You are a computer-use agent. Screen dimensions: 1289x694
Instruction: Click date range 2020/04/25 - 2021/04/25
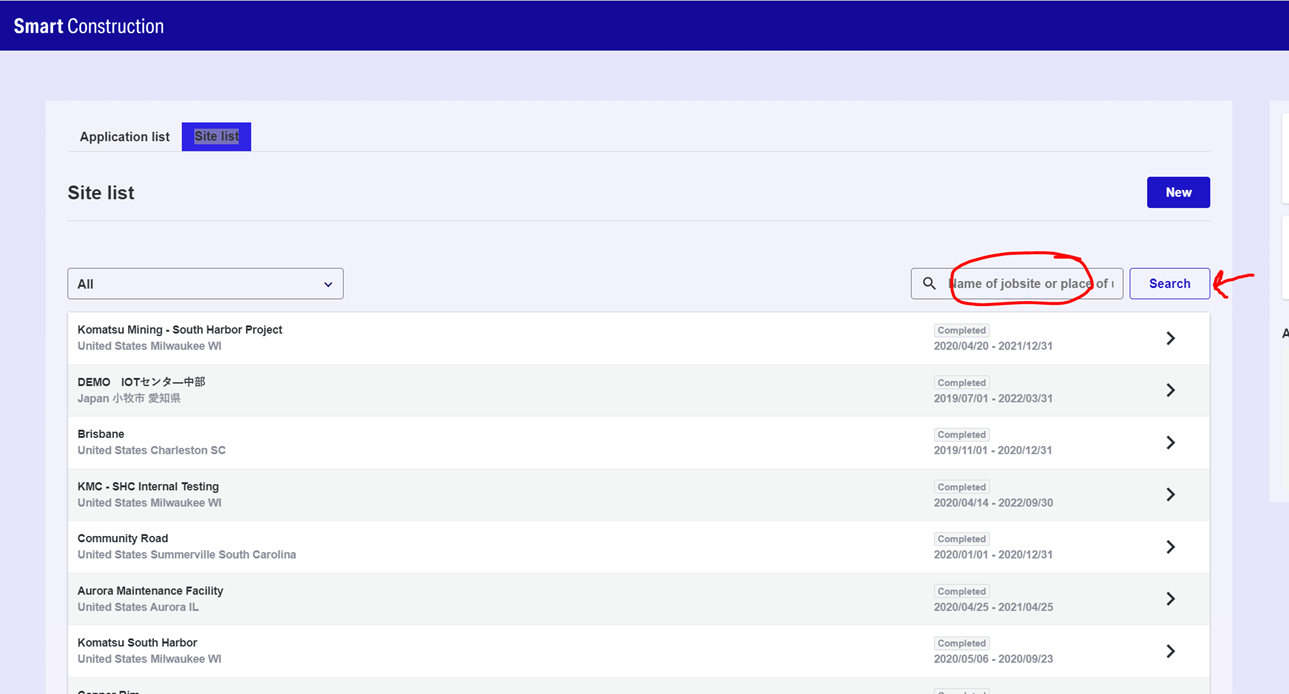(x=993, y=607)
